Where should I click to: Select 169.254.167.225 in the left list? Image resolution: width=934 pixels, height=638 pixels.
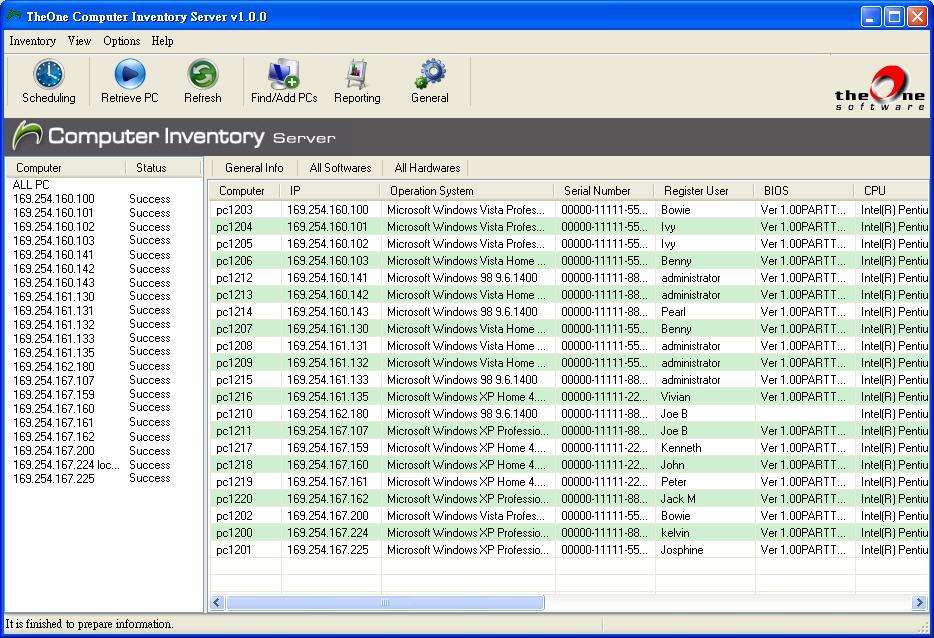tap(54, 479)
